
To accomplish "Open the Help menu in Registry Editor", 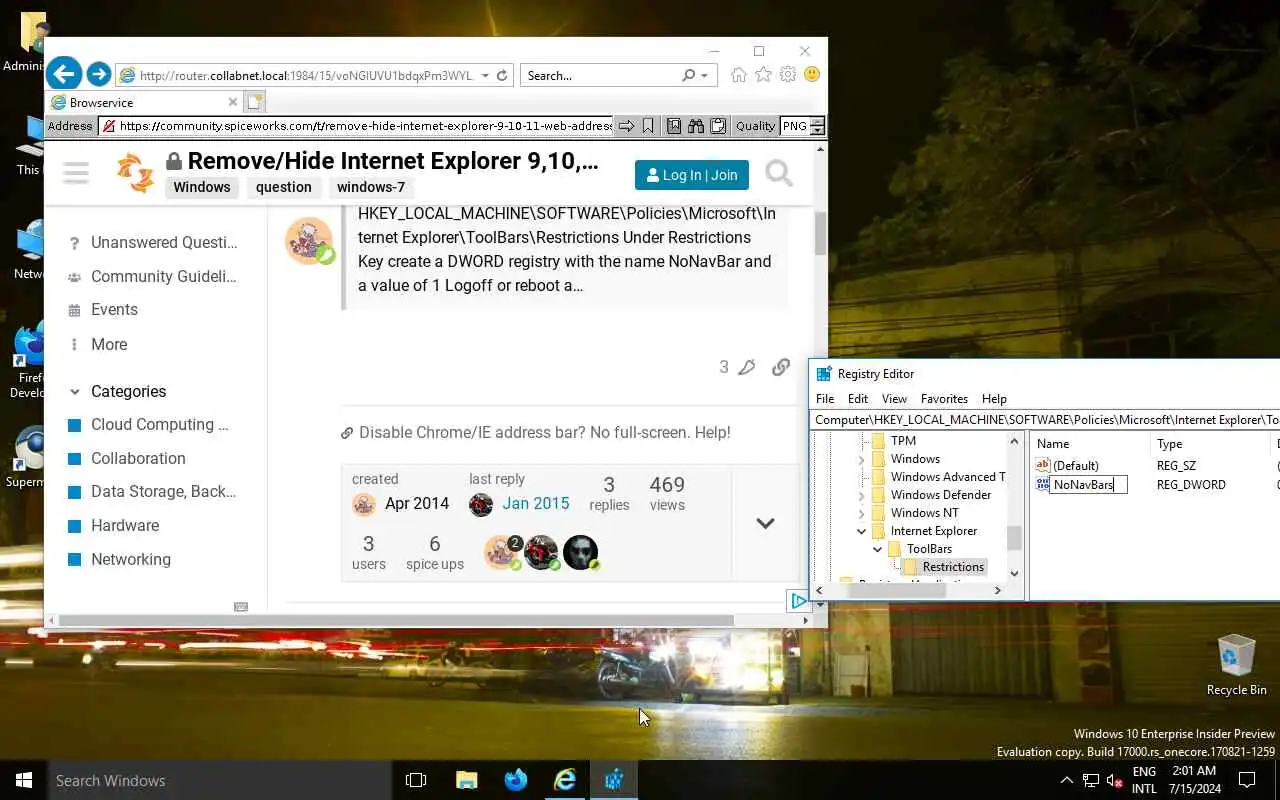I will tap(994, 398).
